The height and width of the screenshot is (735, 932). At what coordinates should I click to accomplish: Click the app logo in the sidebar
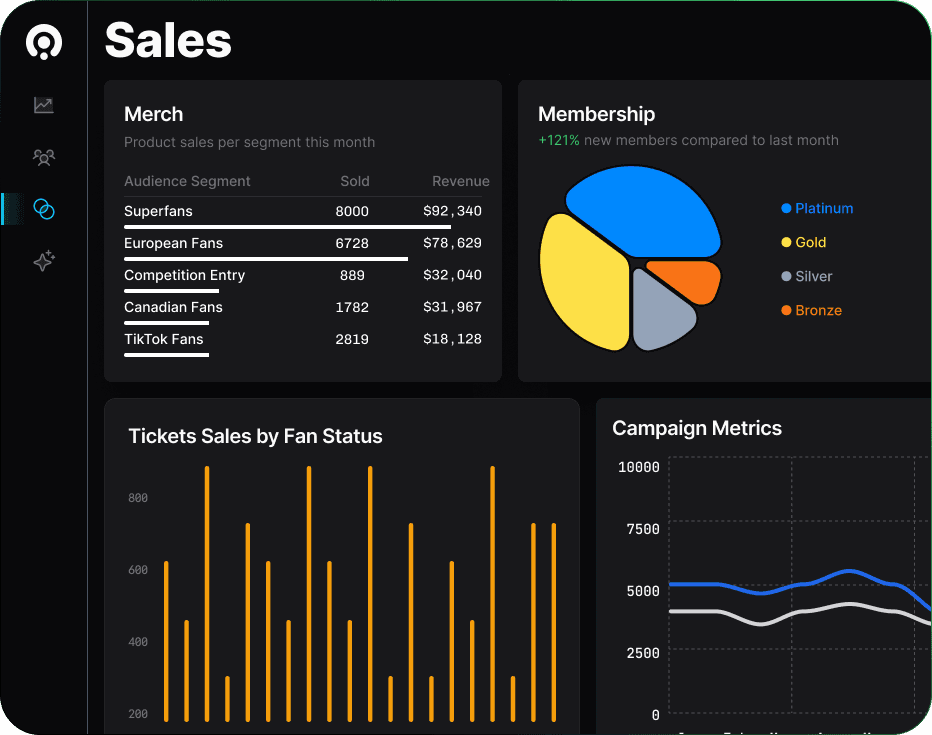pos(43,43)
